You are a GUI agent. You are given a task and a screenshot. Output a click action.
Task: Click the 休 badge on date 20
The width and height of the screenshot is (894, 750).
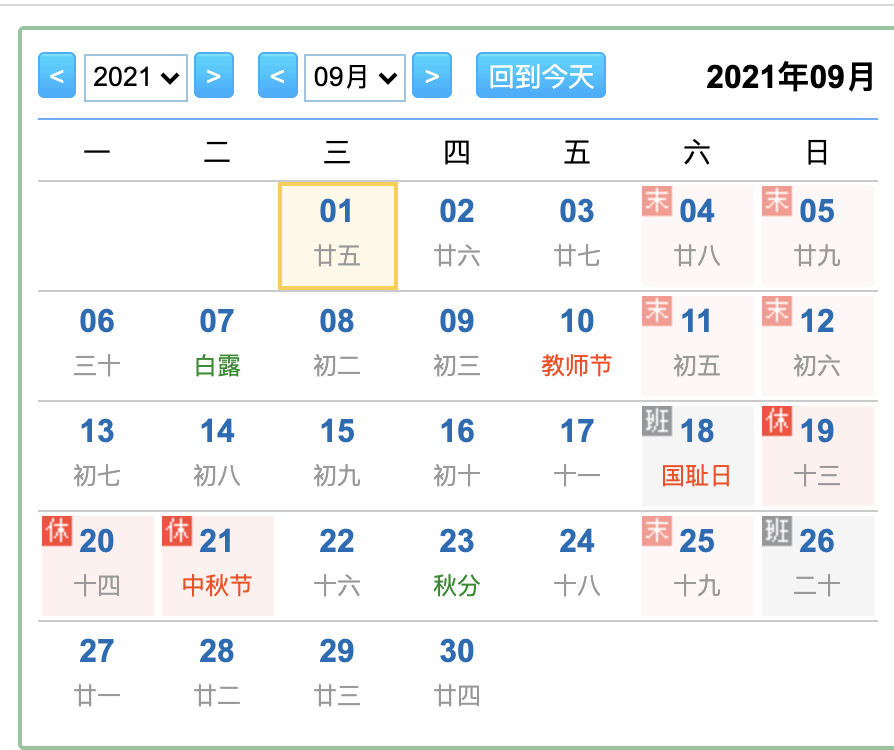pyautogui.click(x=57, y=531)
